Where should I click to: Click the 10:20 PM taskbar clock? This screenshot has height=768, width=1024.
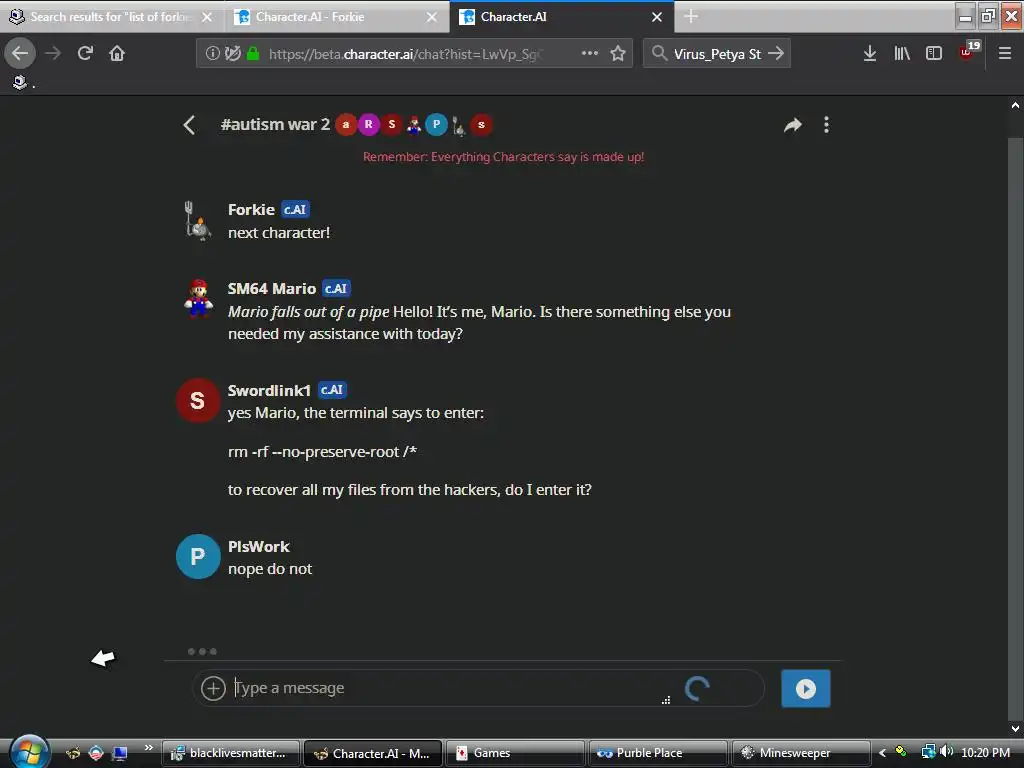pos(985,753)
